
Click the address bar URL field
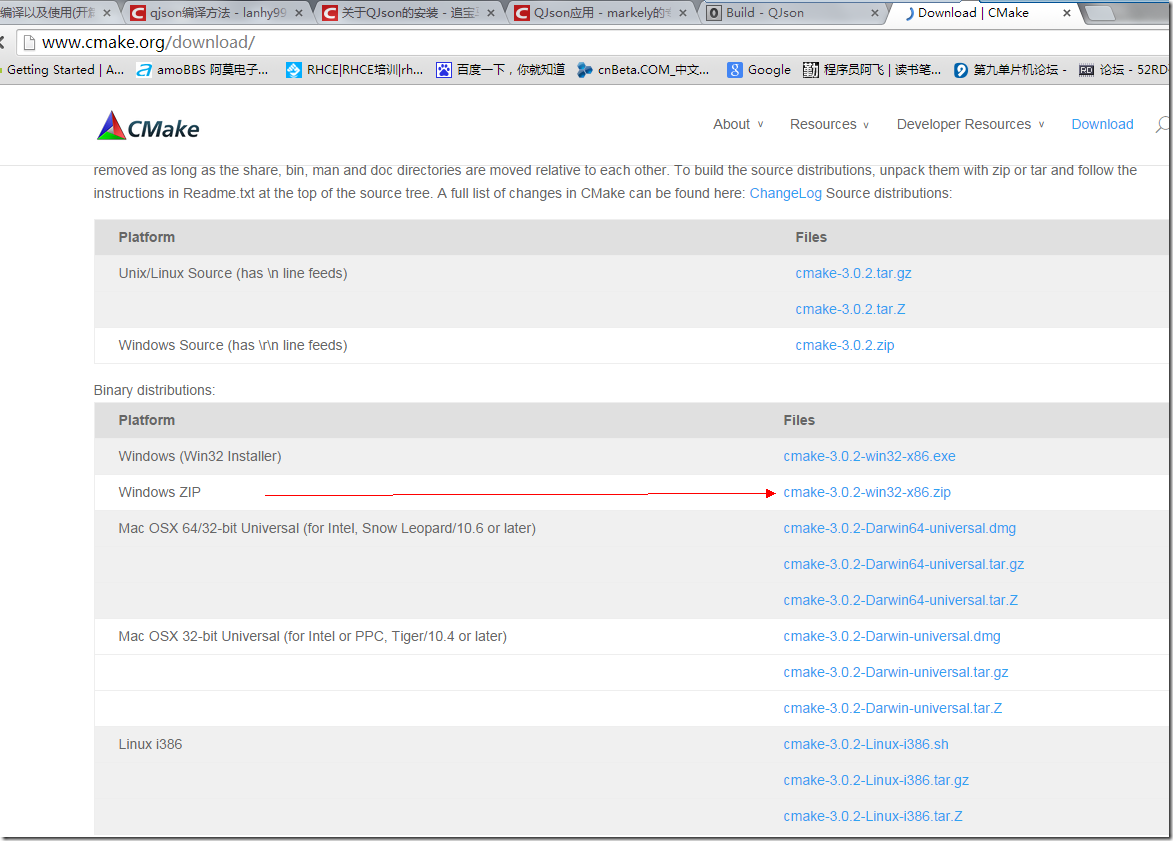point(591,43)
